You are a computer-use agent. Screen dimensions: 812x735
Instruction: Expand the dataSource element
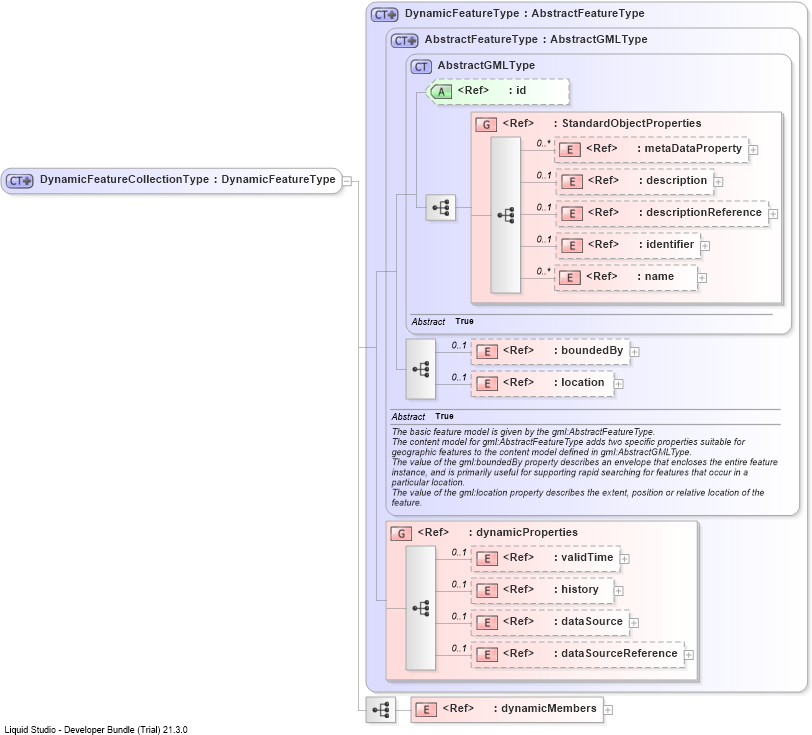[x=634, y=623]
